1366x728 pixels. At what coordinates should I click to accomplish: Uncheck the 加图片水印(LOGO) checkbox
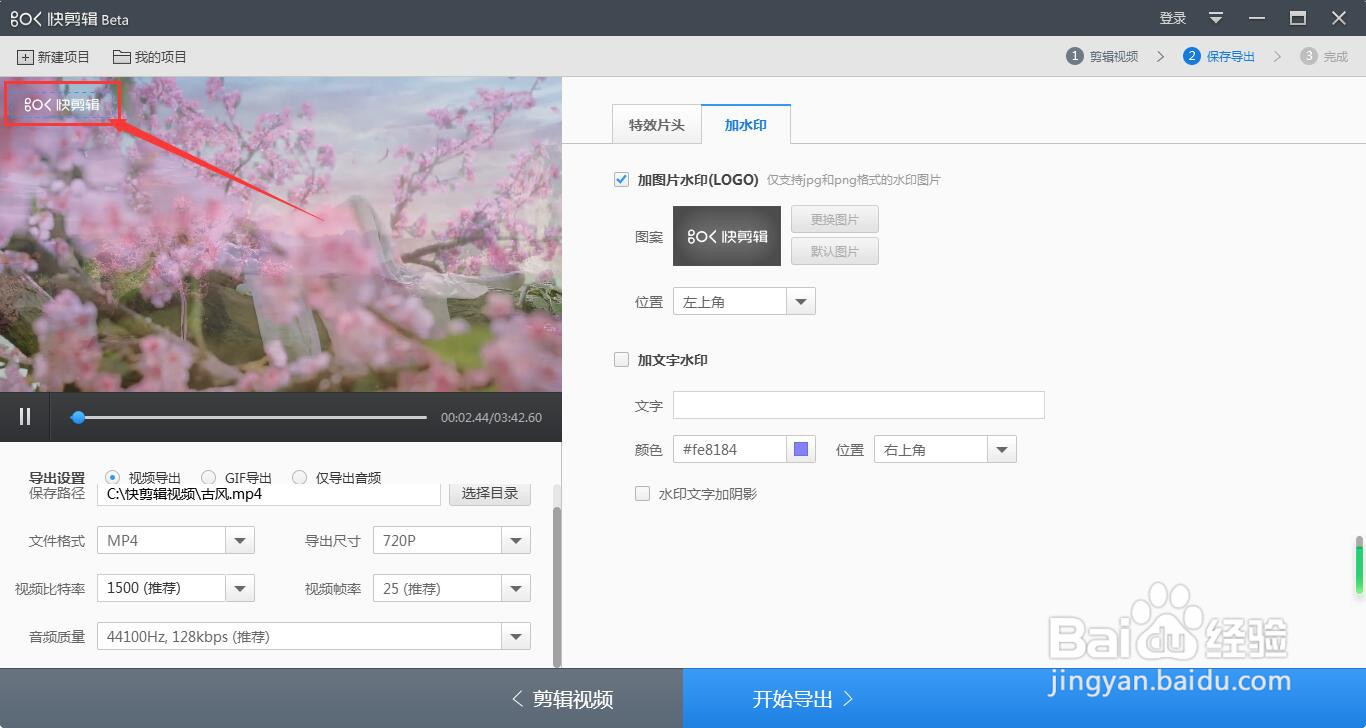tap(621, 179)
